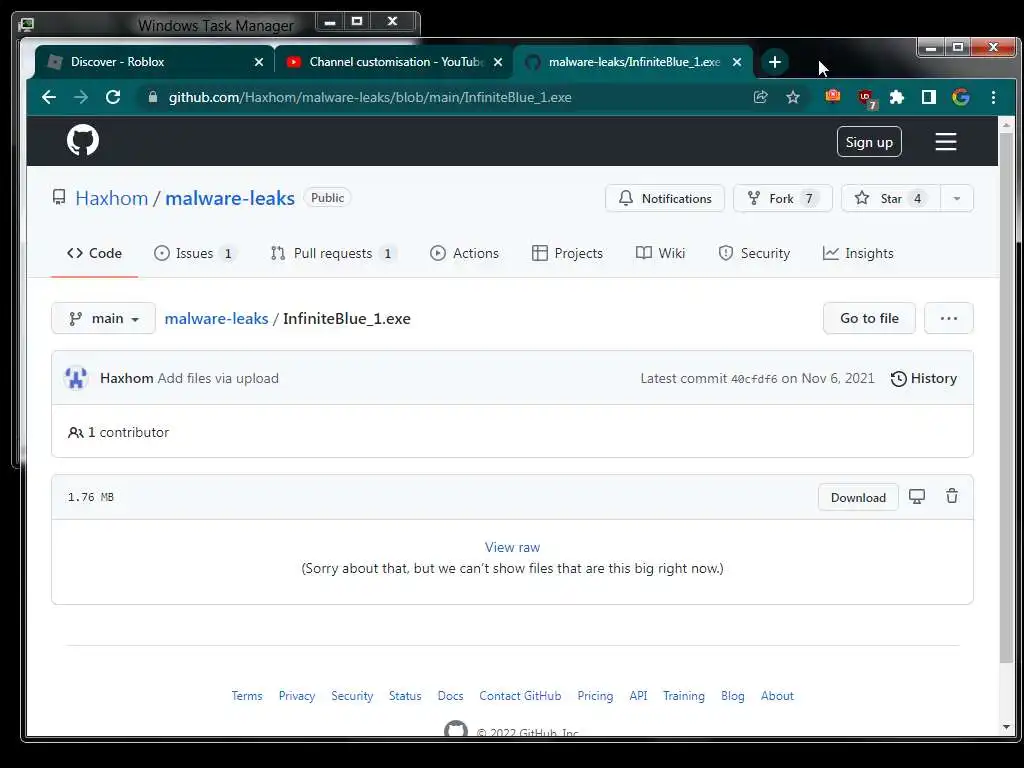This screenshot has width=1024, height=768.
Task: Open the Actions tab
Action: pyautogui.click(x=464, y=253)
